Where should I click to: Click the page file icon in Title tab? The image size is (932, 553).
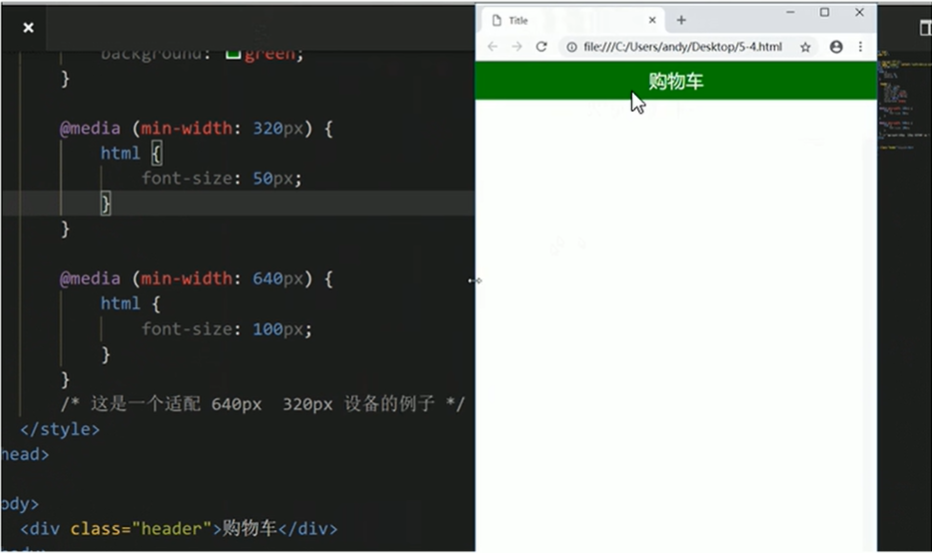tap(496, 20)
